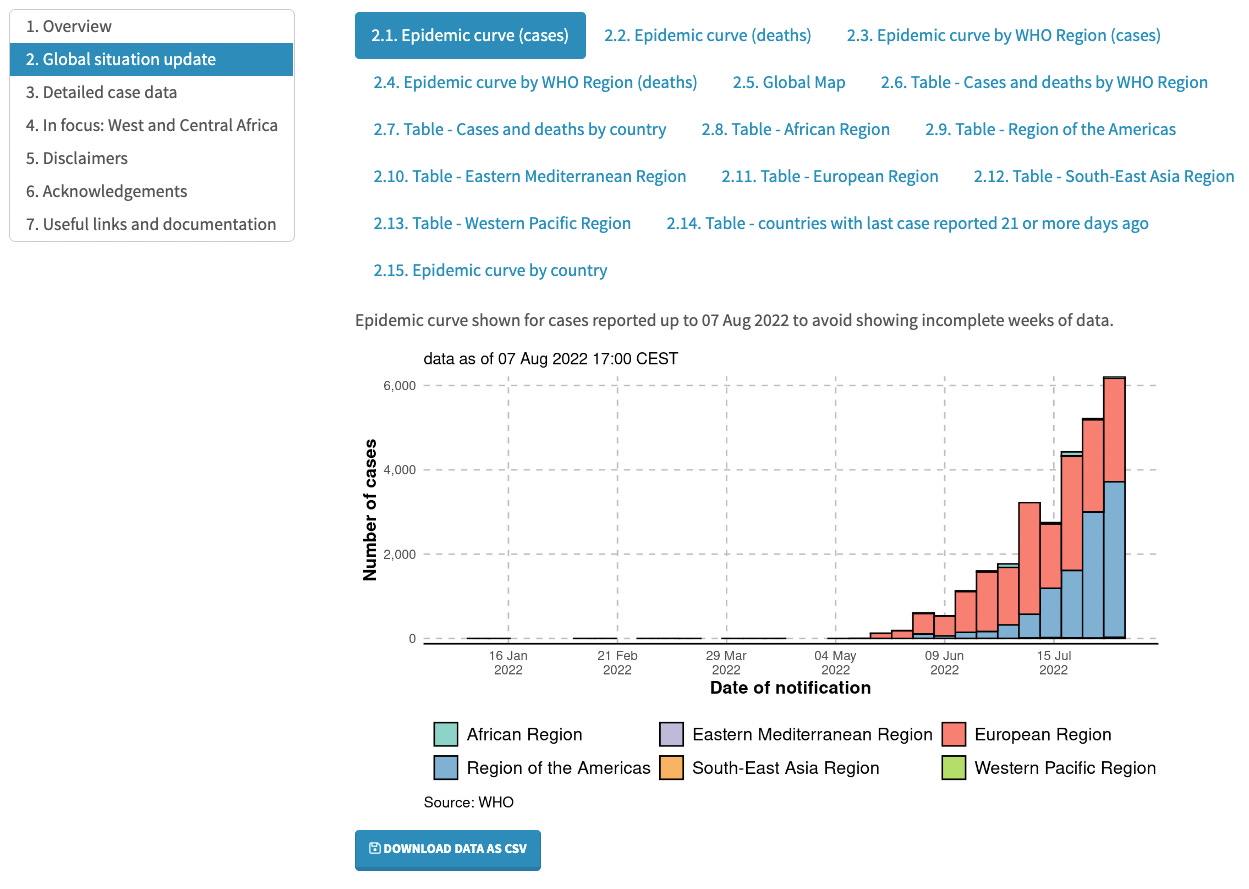Viewport: 1249px width, 889px height.
Task: Open the 2.8 African Region table
Action: [796, 129]
